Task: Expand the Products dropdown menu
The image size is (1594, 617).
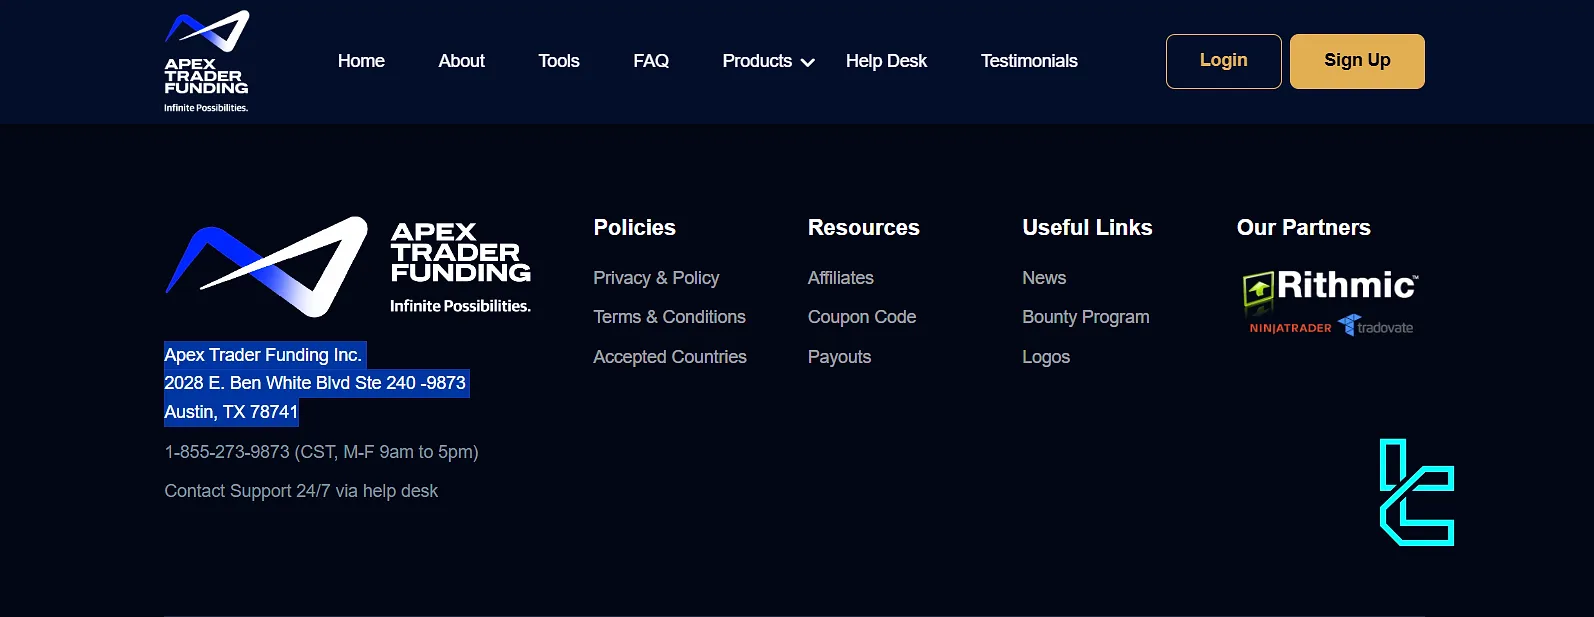Action: (x=767, y=61)
